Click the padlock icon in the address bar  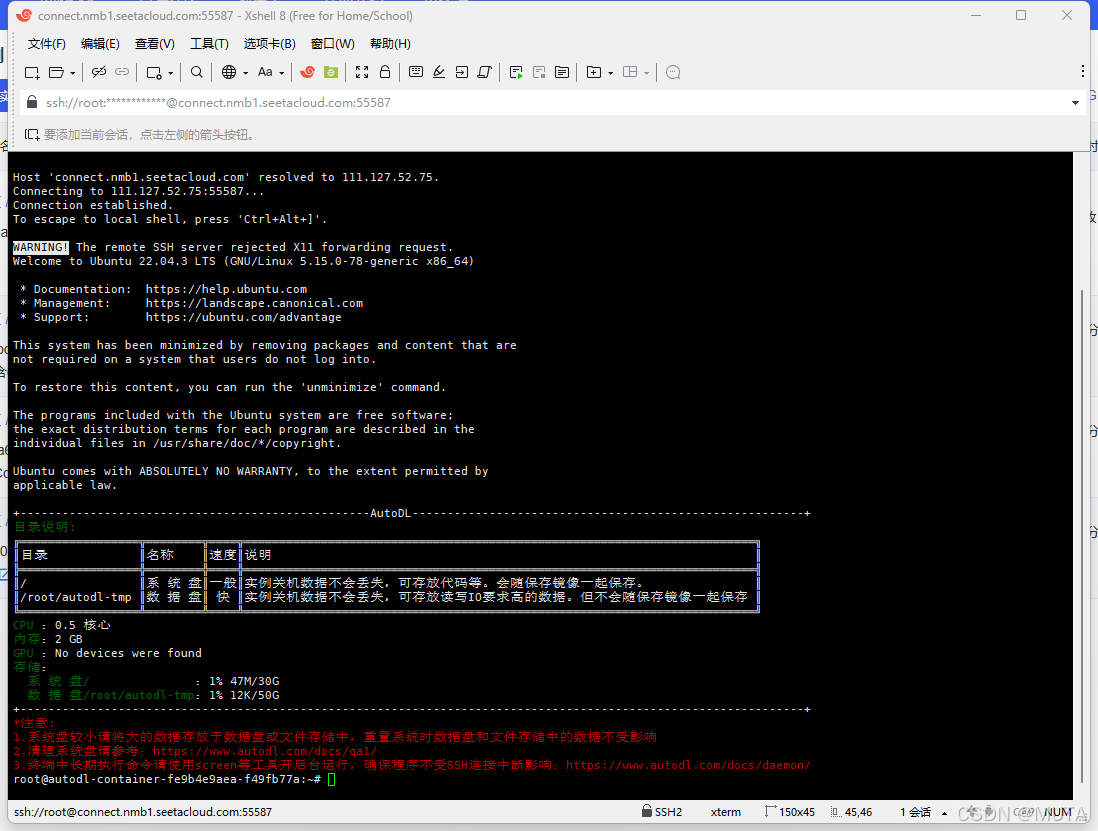pyautogui.click(x=32, y=102)
